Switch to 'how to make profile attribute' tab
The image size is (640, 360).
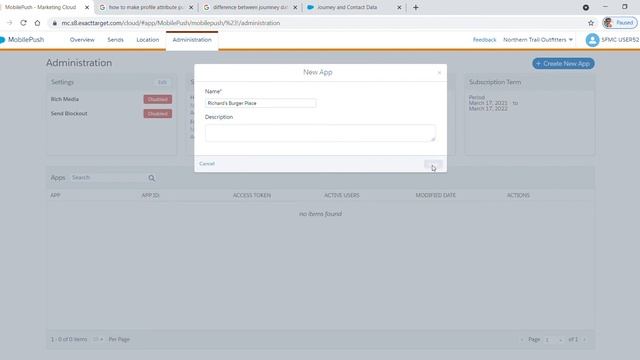(x=146, y=7)
